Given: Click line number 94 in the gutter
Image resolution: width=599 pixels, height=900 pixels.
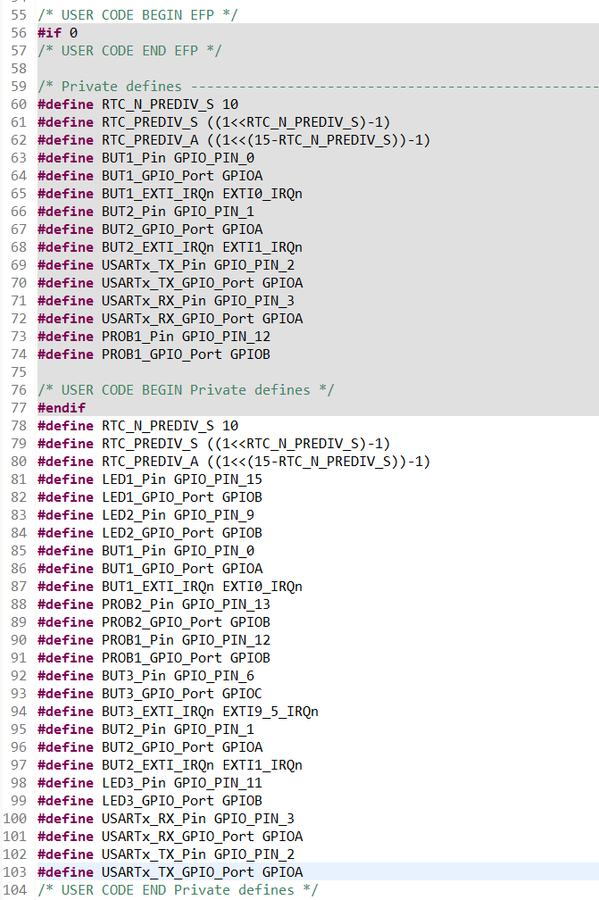Looking at the screenshot, I should click(x=18, y=711).
